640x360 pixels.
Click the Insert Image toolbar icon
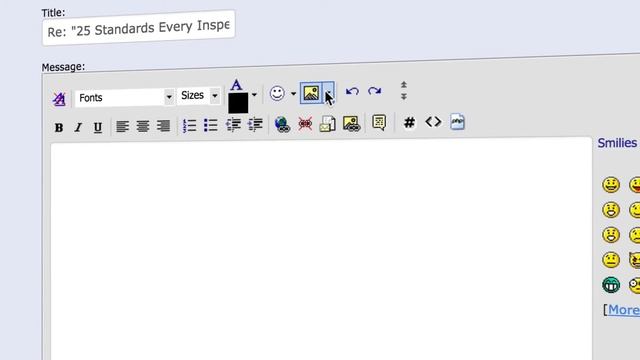(x=311, y=93)
